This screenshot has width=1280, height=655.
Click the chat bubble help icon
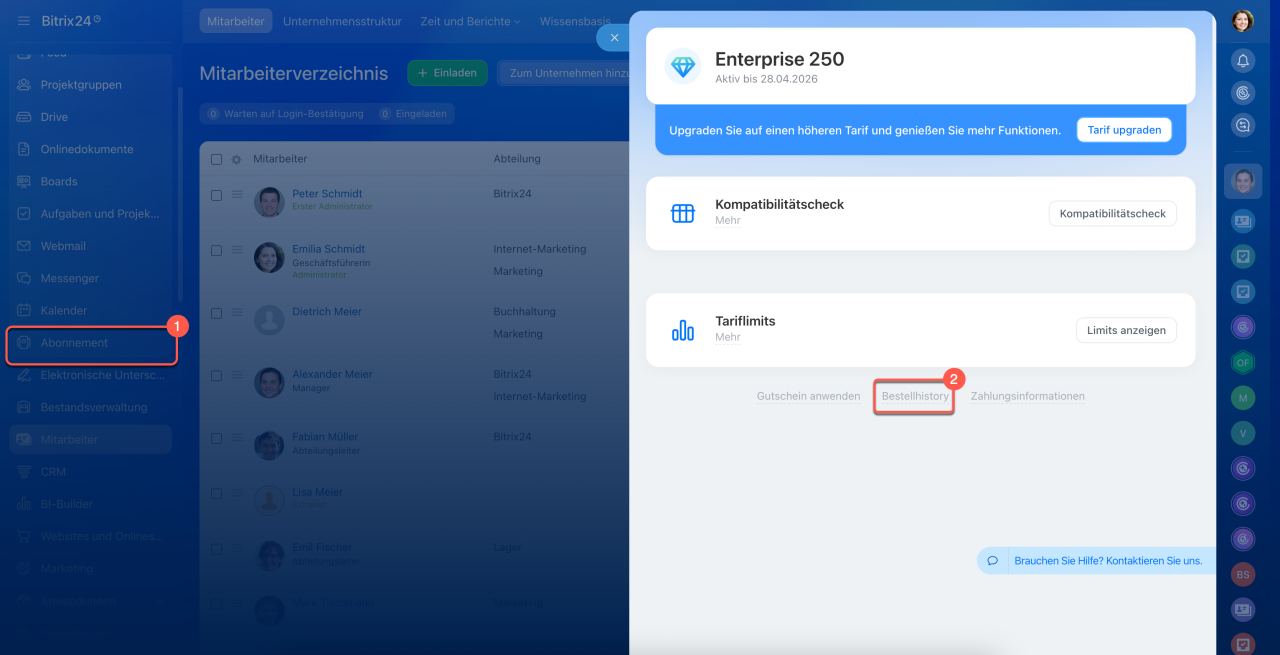pos(993,561)
